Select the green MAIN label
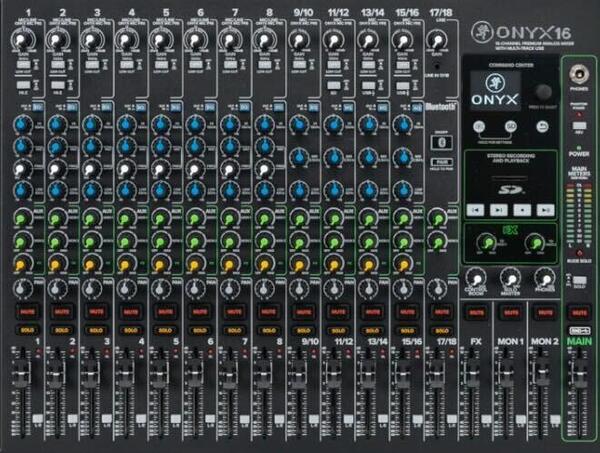This screenshot has width=600, height=453. 579,341
